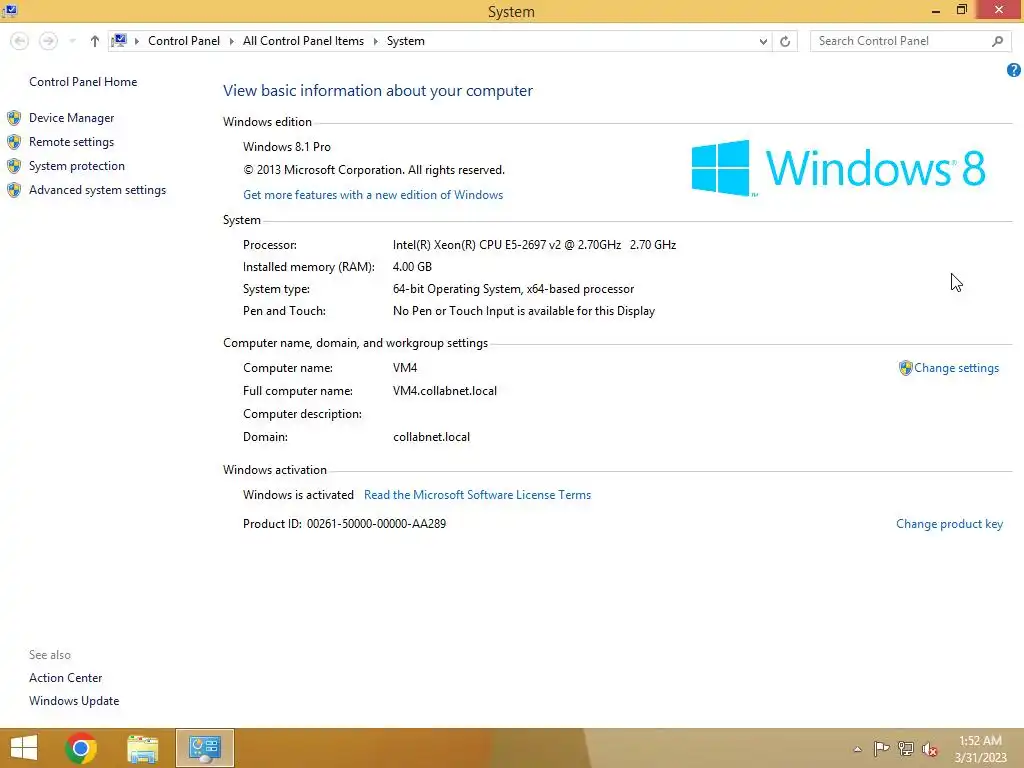
Task: Expand chevron after All Control Panel Items
Action: point(376,41)
